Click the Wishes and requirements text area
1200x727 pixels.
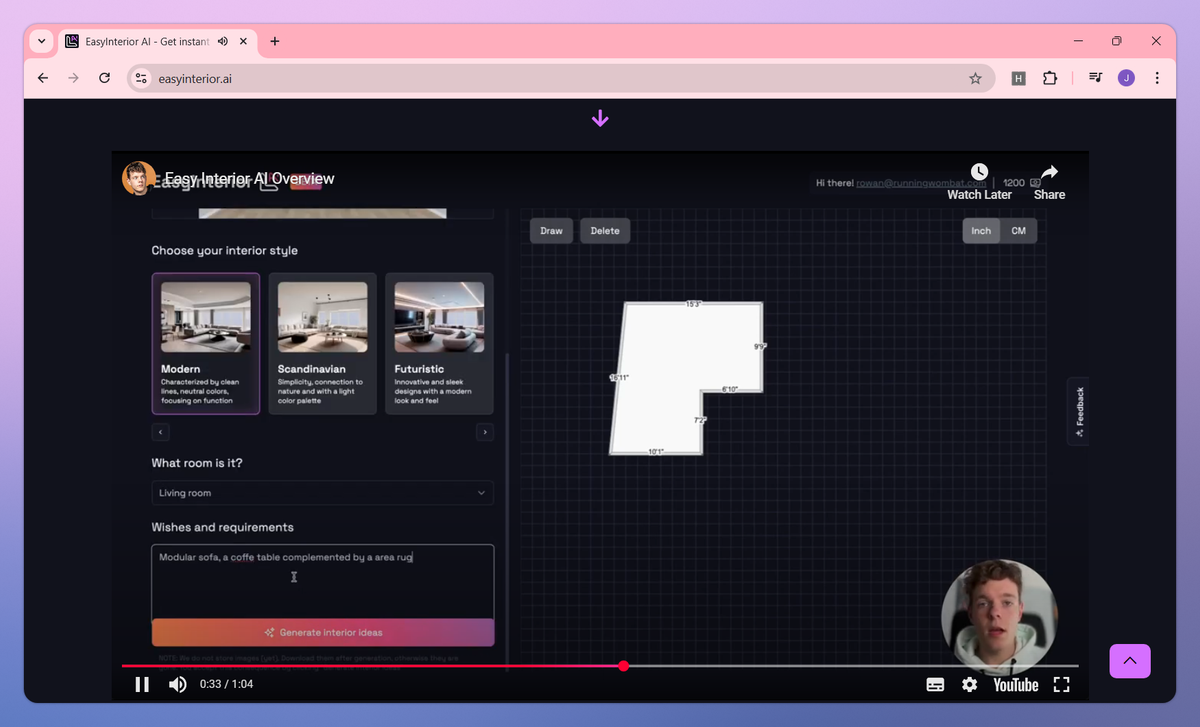point(323,581)
